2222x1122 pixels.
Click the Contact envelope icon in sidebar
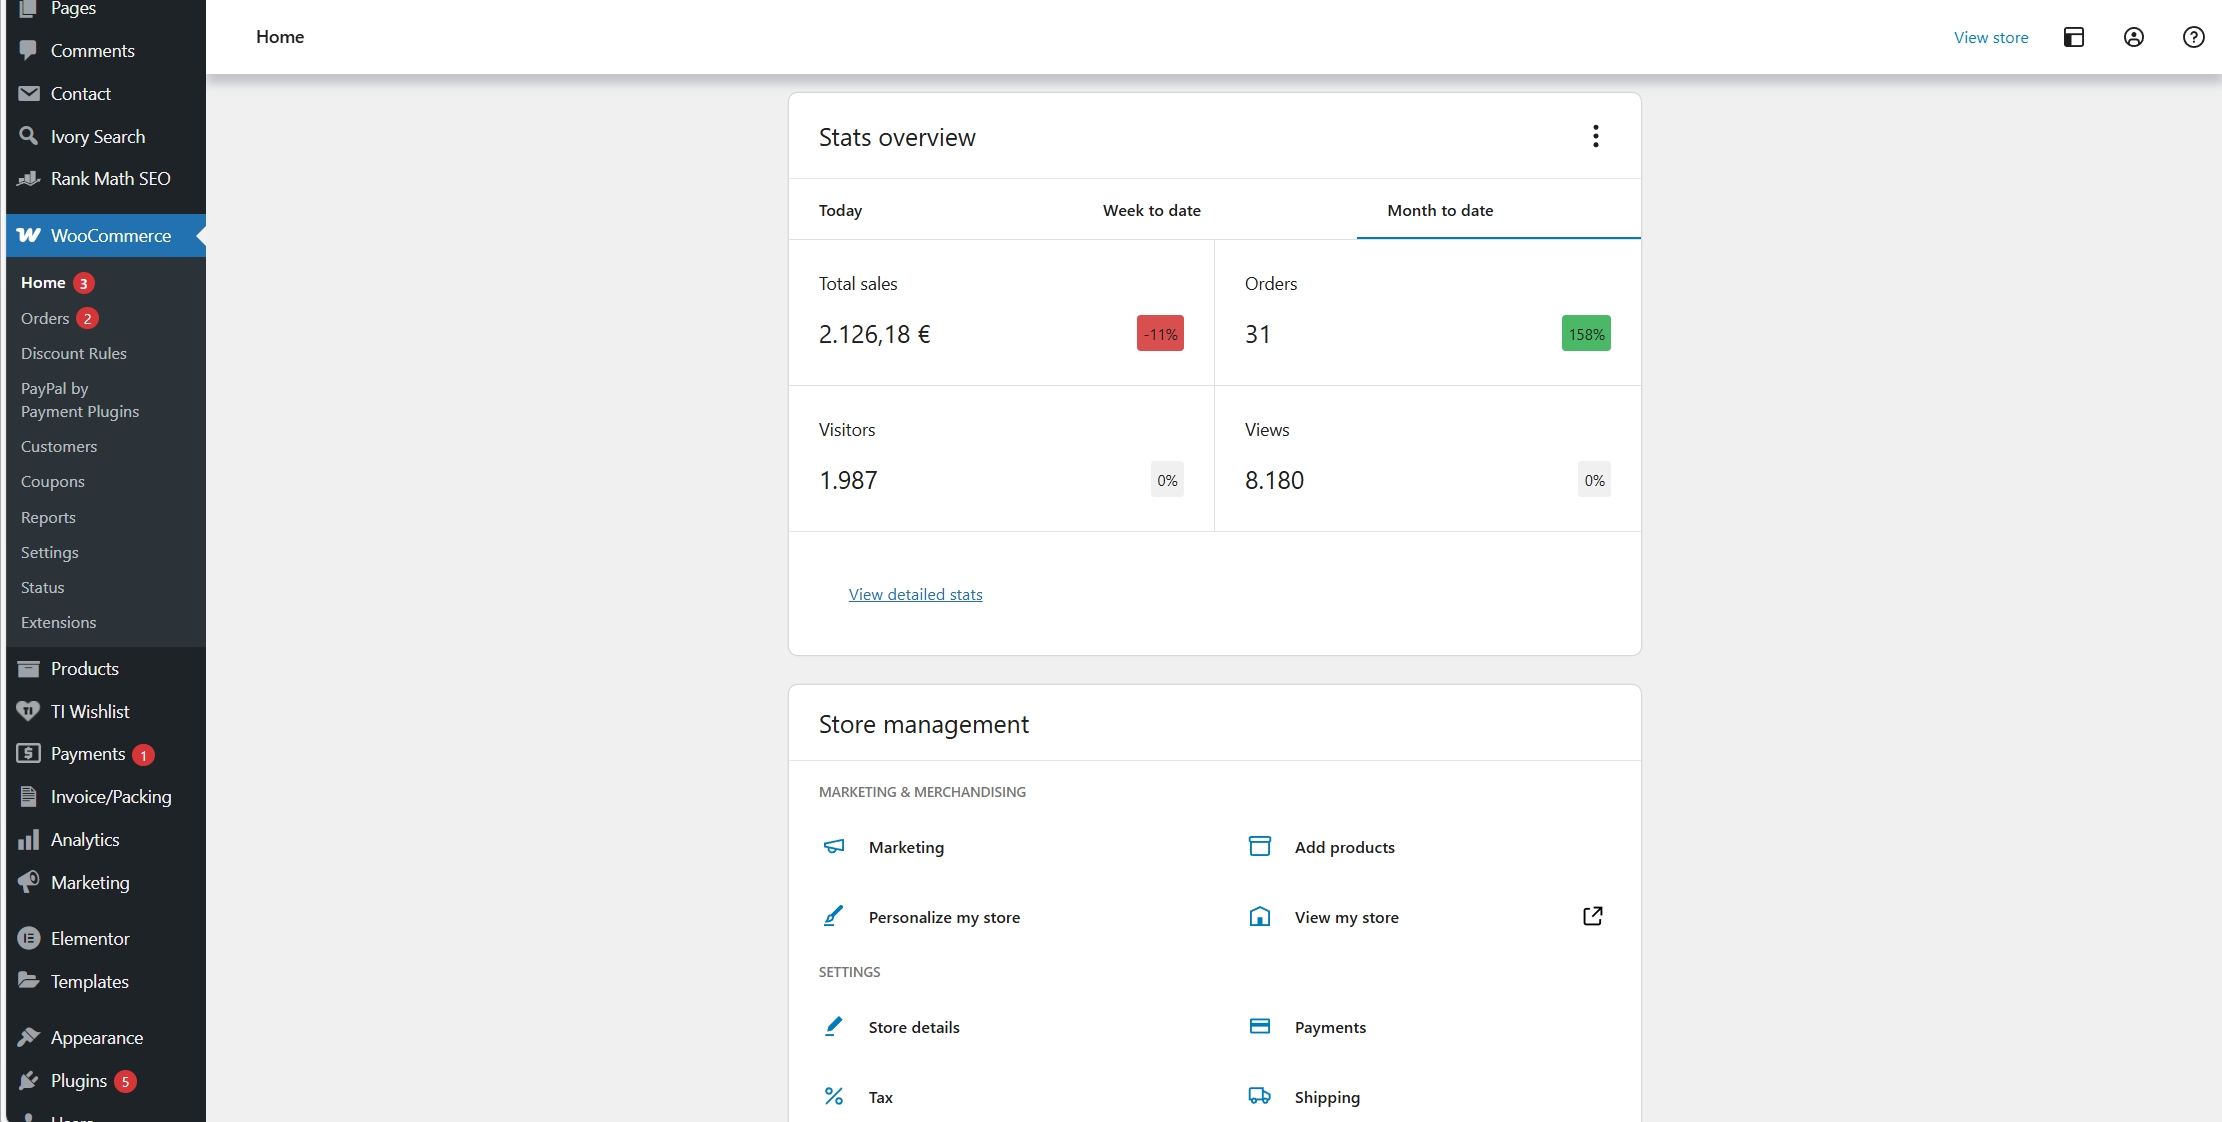[29, 93]
